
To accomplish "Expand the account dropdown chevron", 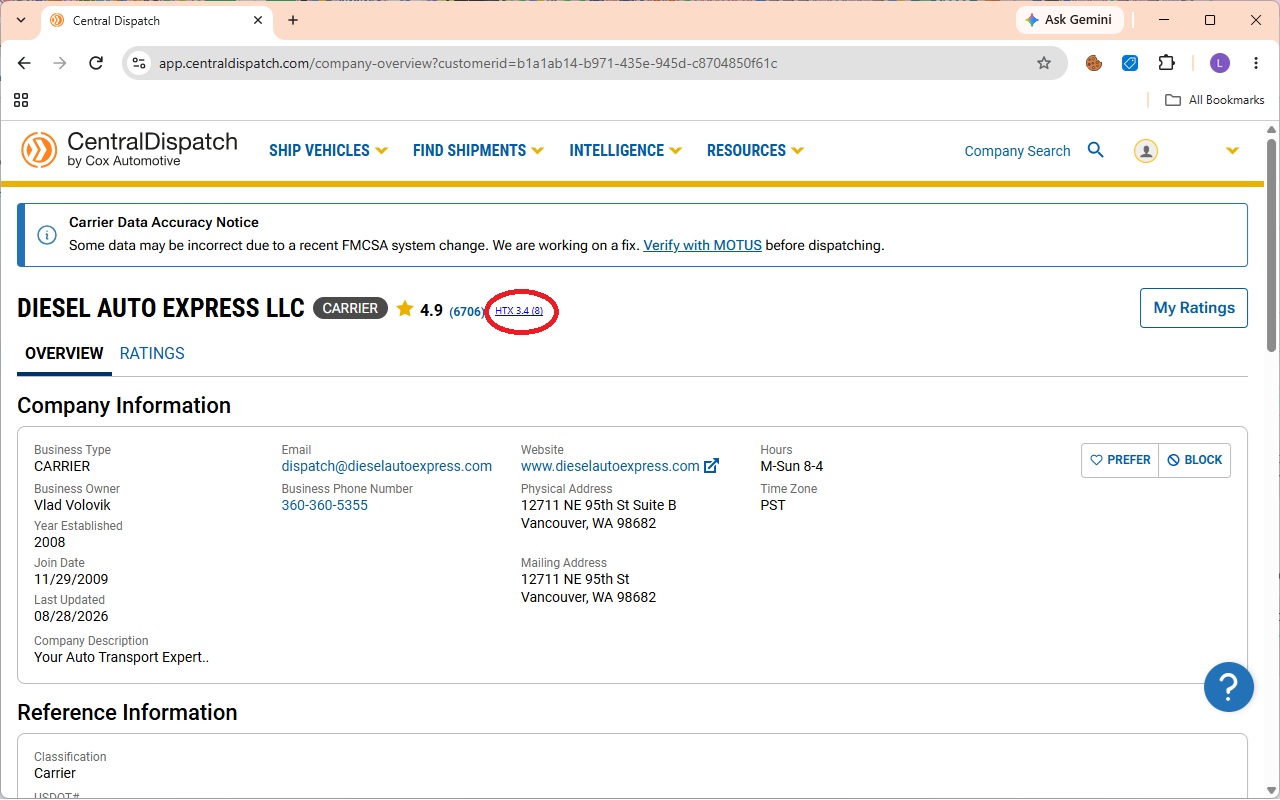I will 1232,151.
